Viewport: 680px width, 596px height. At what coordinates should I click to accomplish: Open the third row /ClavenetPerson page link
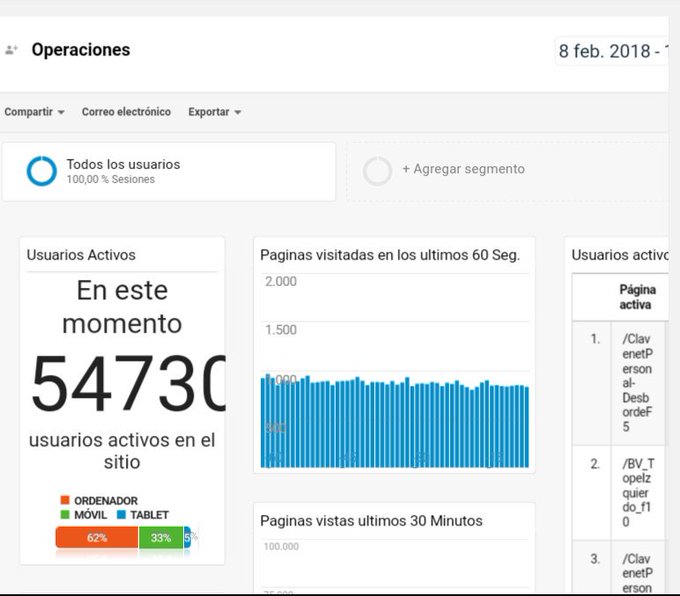[x=637, y=573]
